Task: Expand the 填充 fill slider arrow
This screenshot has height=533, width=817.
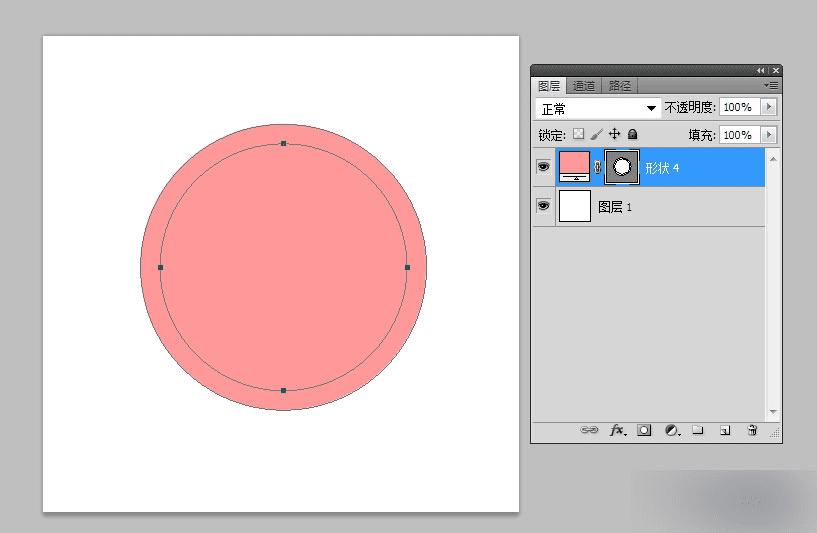Action: (x=769, y=135)
